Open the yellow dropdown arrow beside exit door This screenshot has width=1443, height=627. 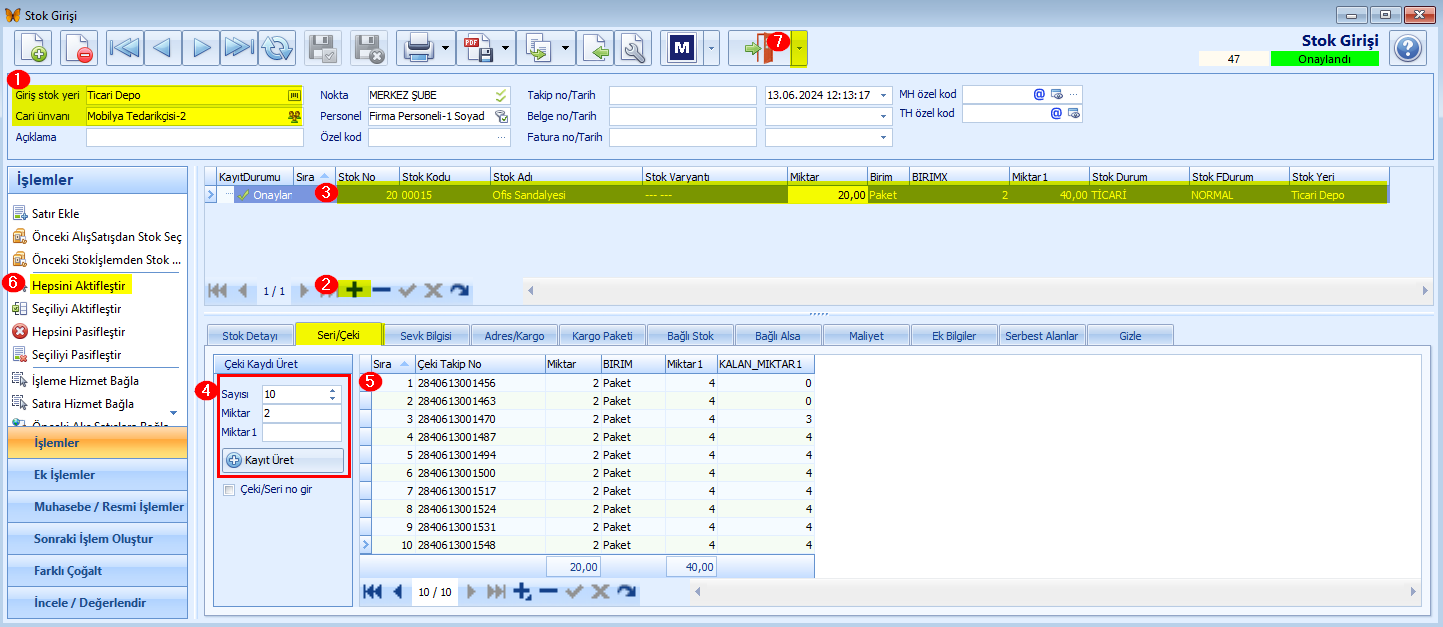(799, 48)
